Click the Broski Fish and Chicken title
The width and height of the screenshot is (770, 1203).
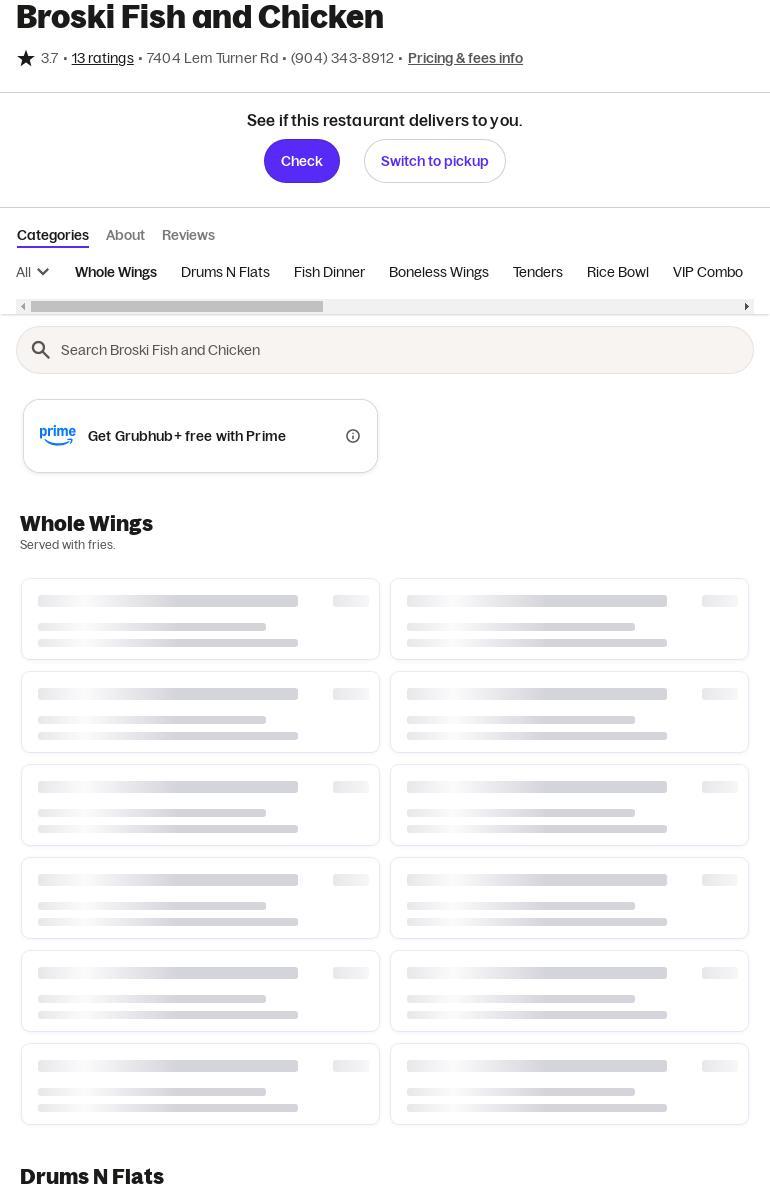pos(200,17)
